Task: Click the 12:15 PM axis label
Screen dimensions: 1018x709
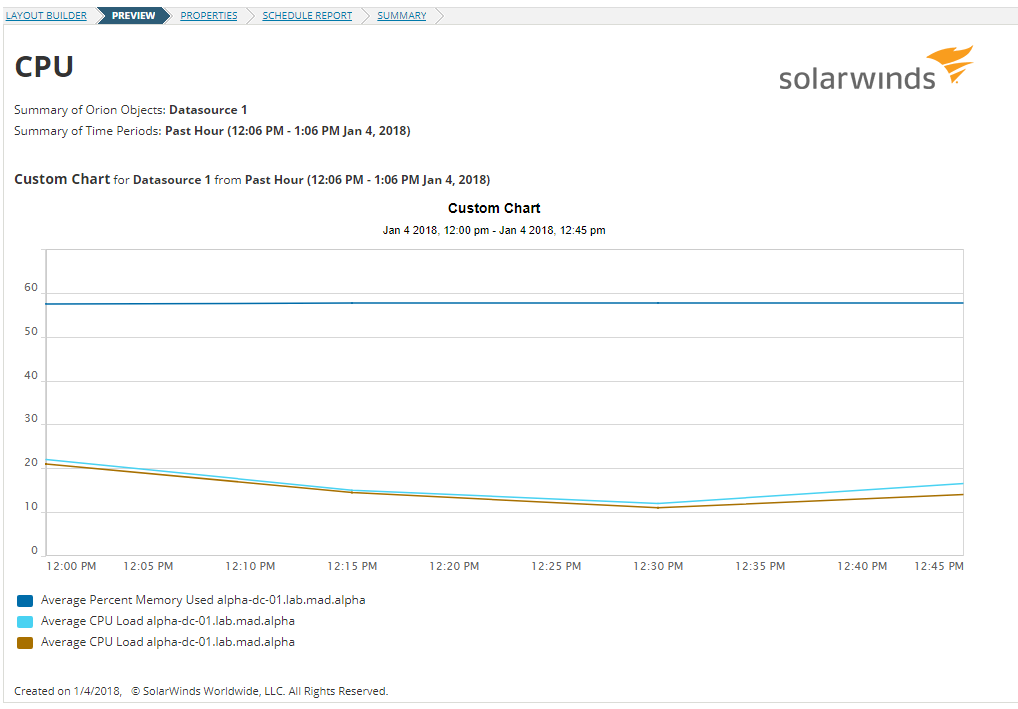Action: [352, 566]
